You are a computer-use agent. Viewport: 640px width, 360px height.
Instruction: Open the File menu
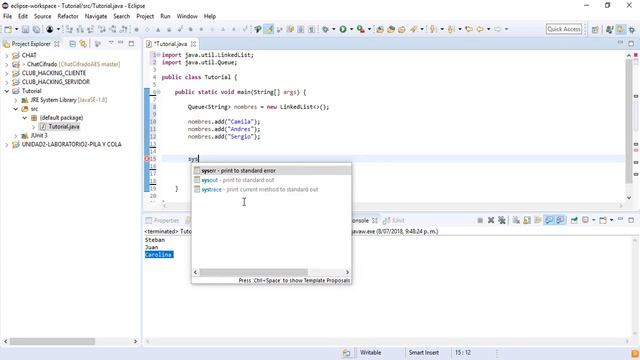(x=8, y=16)
